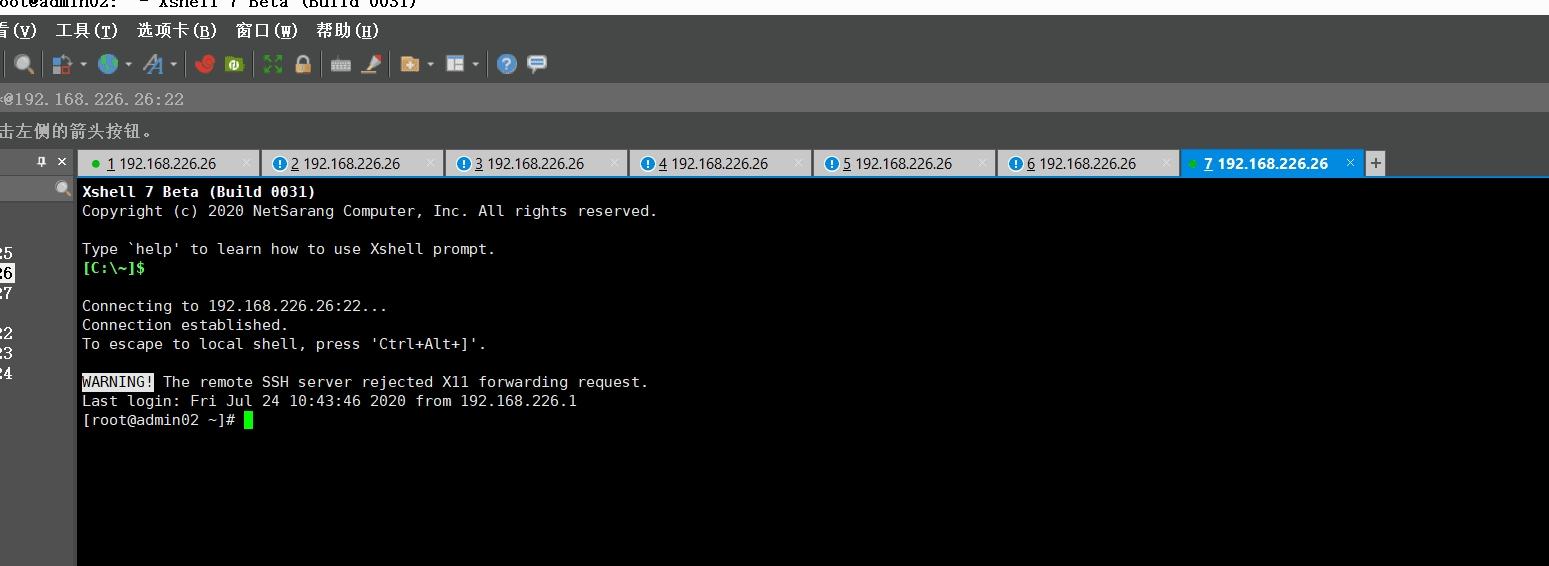Select highlighted session ending in 26 in sidebar
The width and height of the screenshot is (1549, 566).
[x=7, y=273]
